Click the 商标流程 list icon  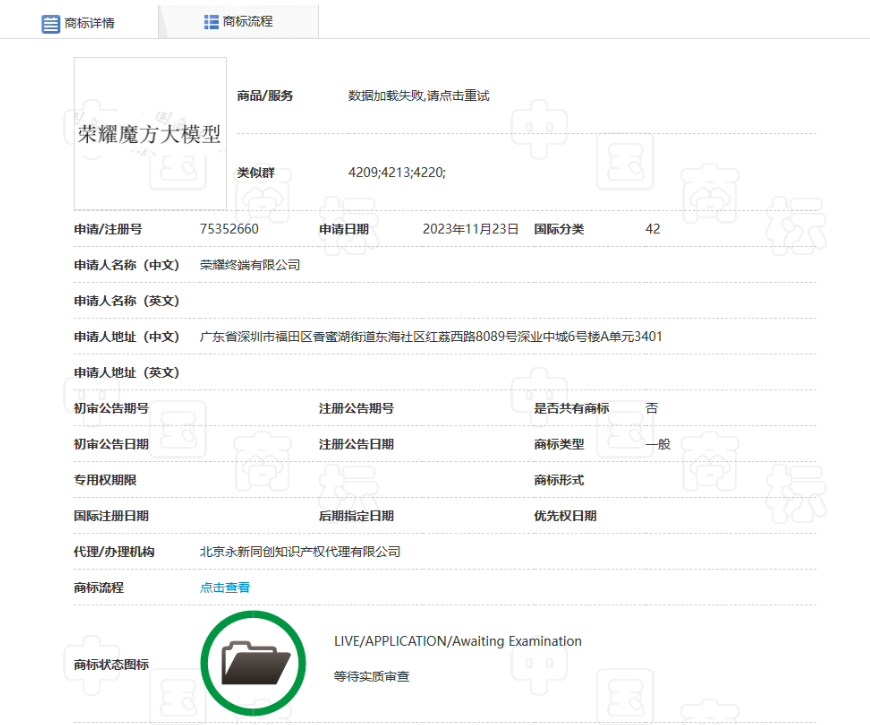pos(211,22)
